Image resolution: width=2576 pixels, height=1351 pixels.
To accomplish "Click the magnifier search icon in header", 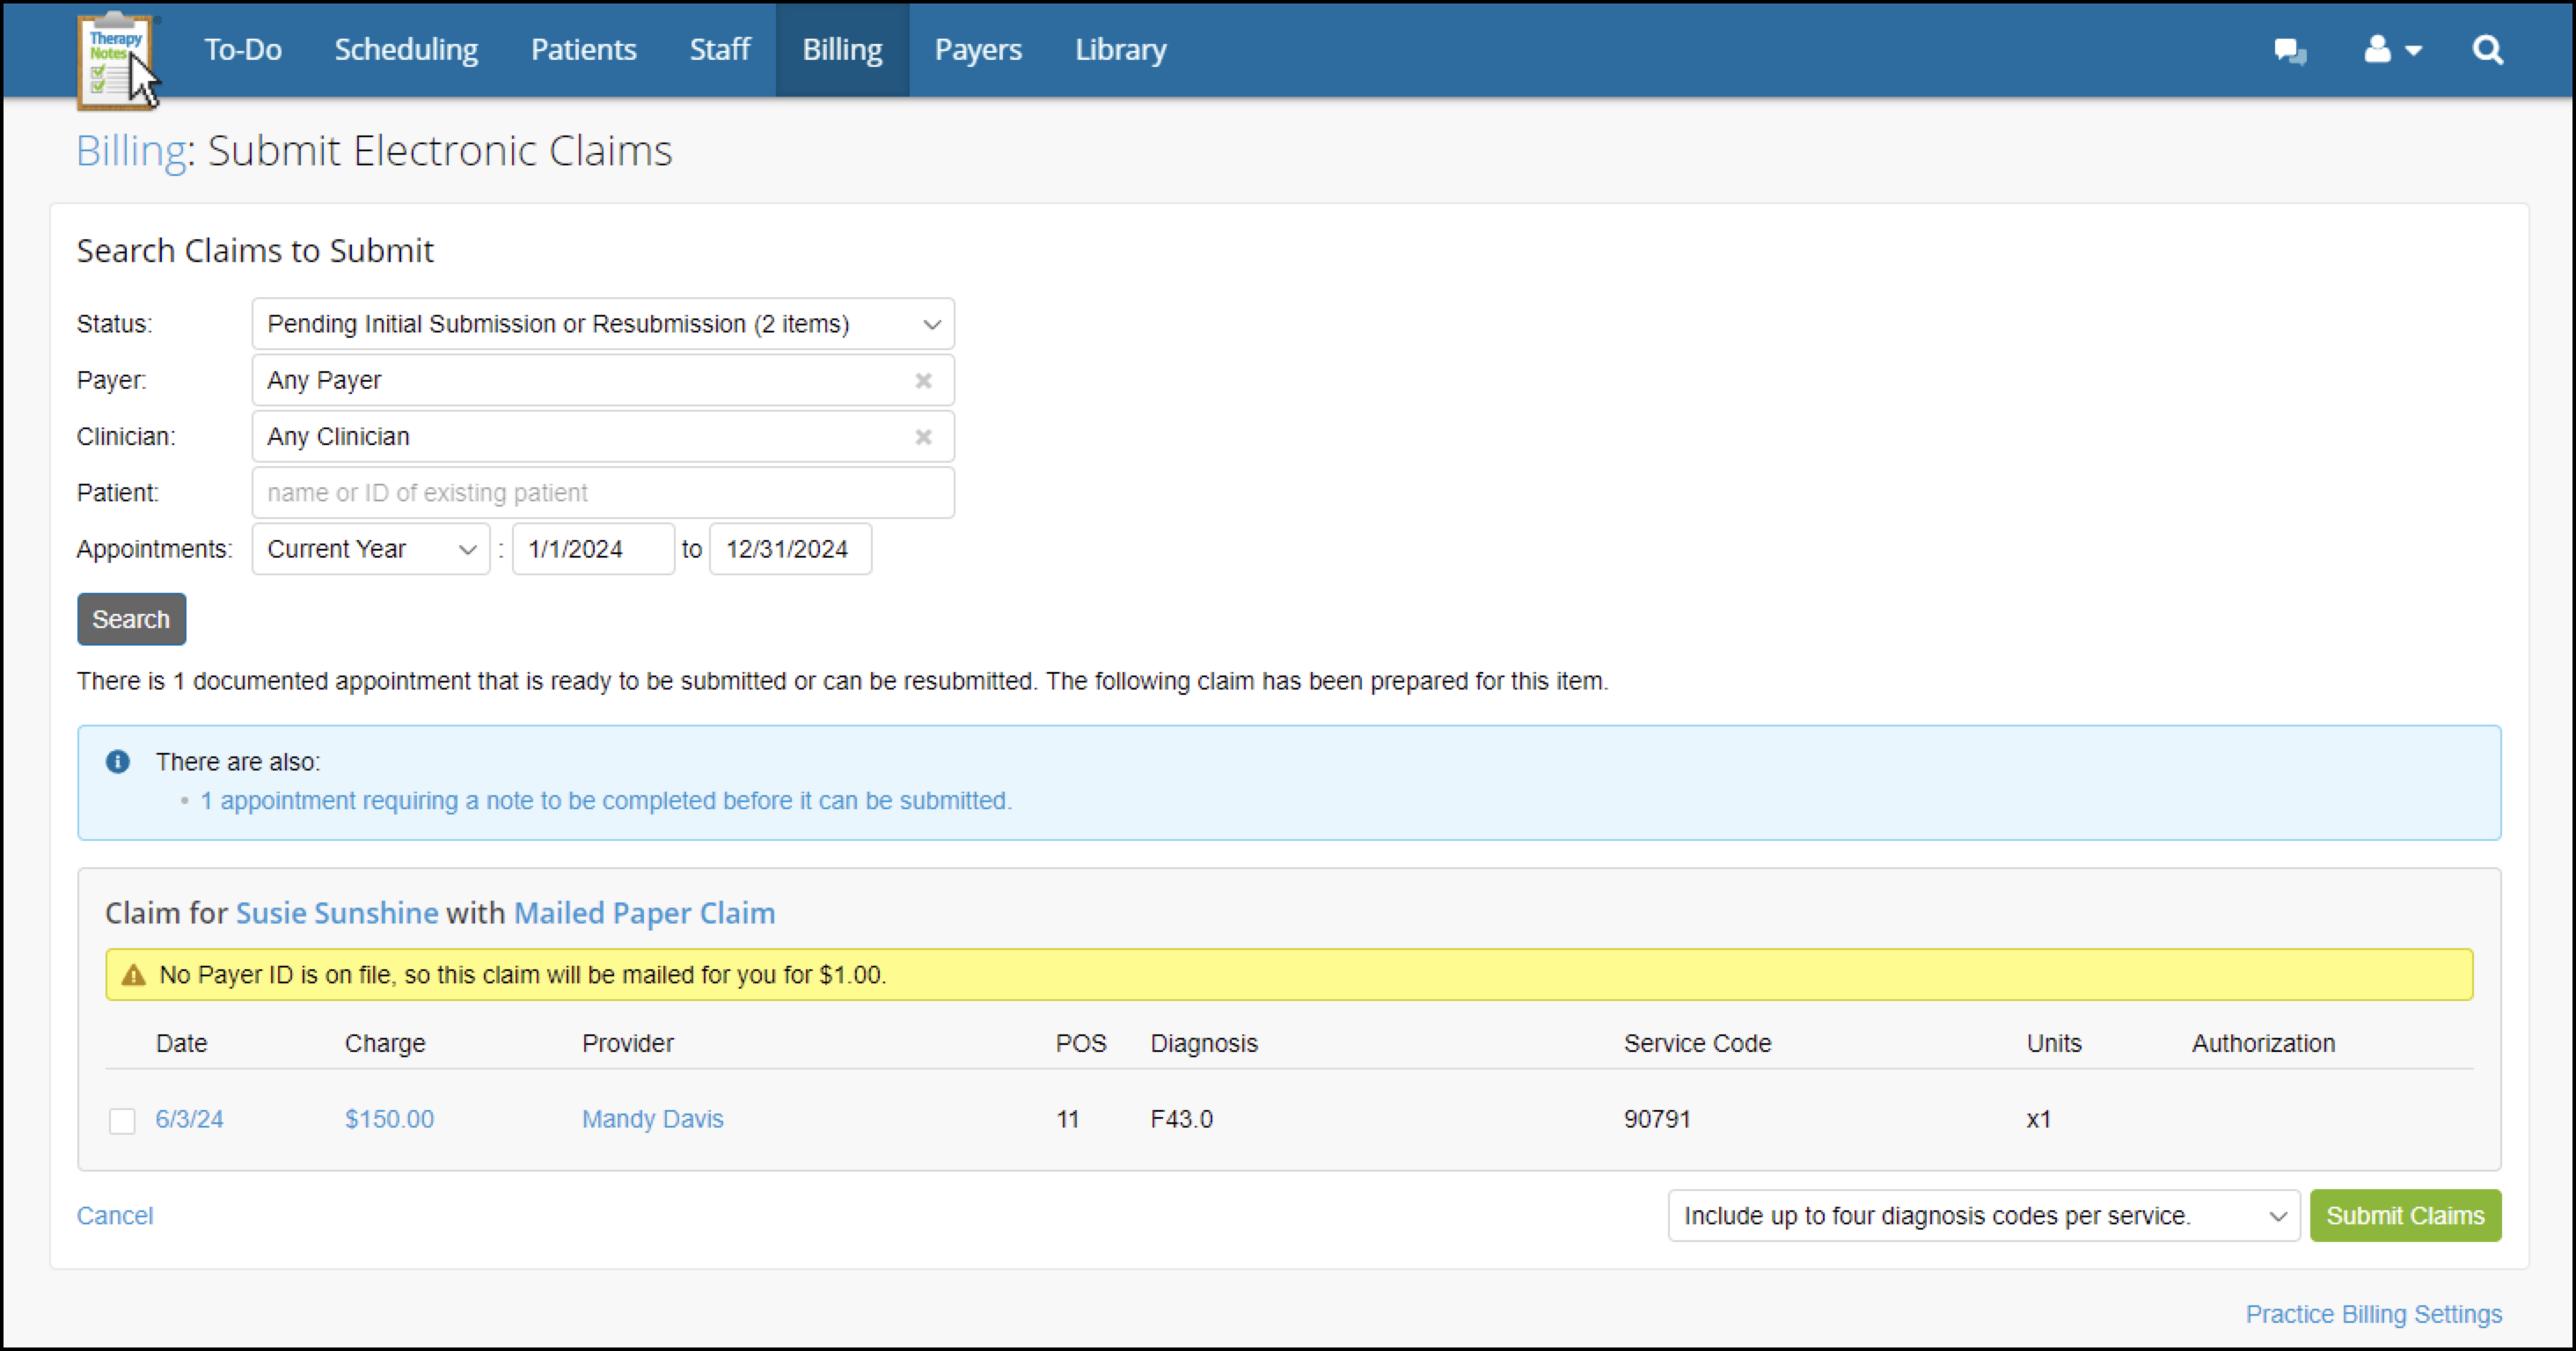I will [2487, 50].
